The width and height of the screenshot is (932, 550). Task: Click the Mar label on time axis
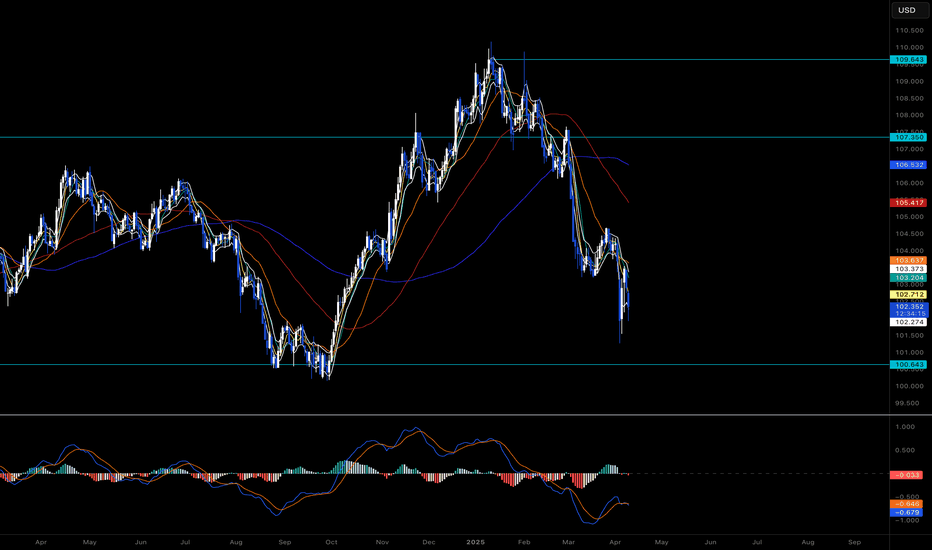tap(569, 542)
